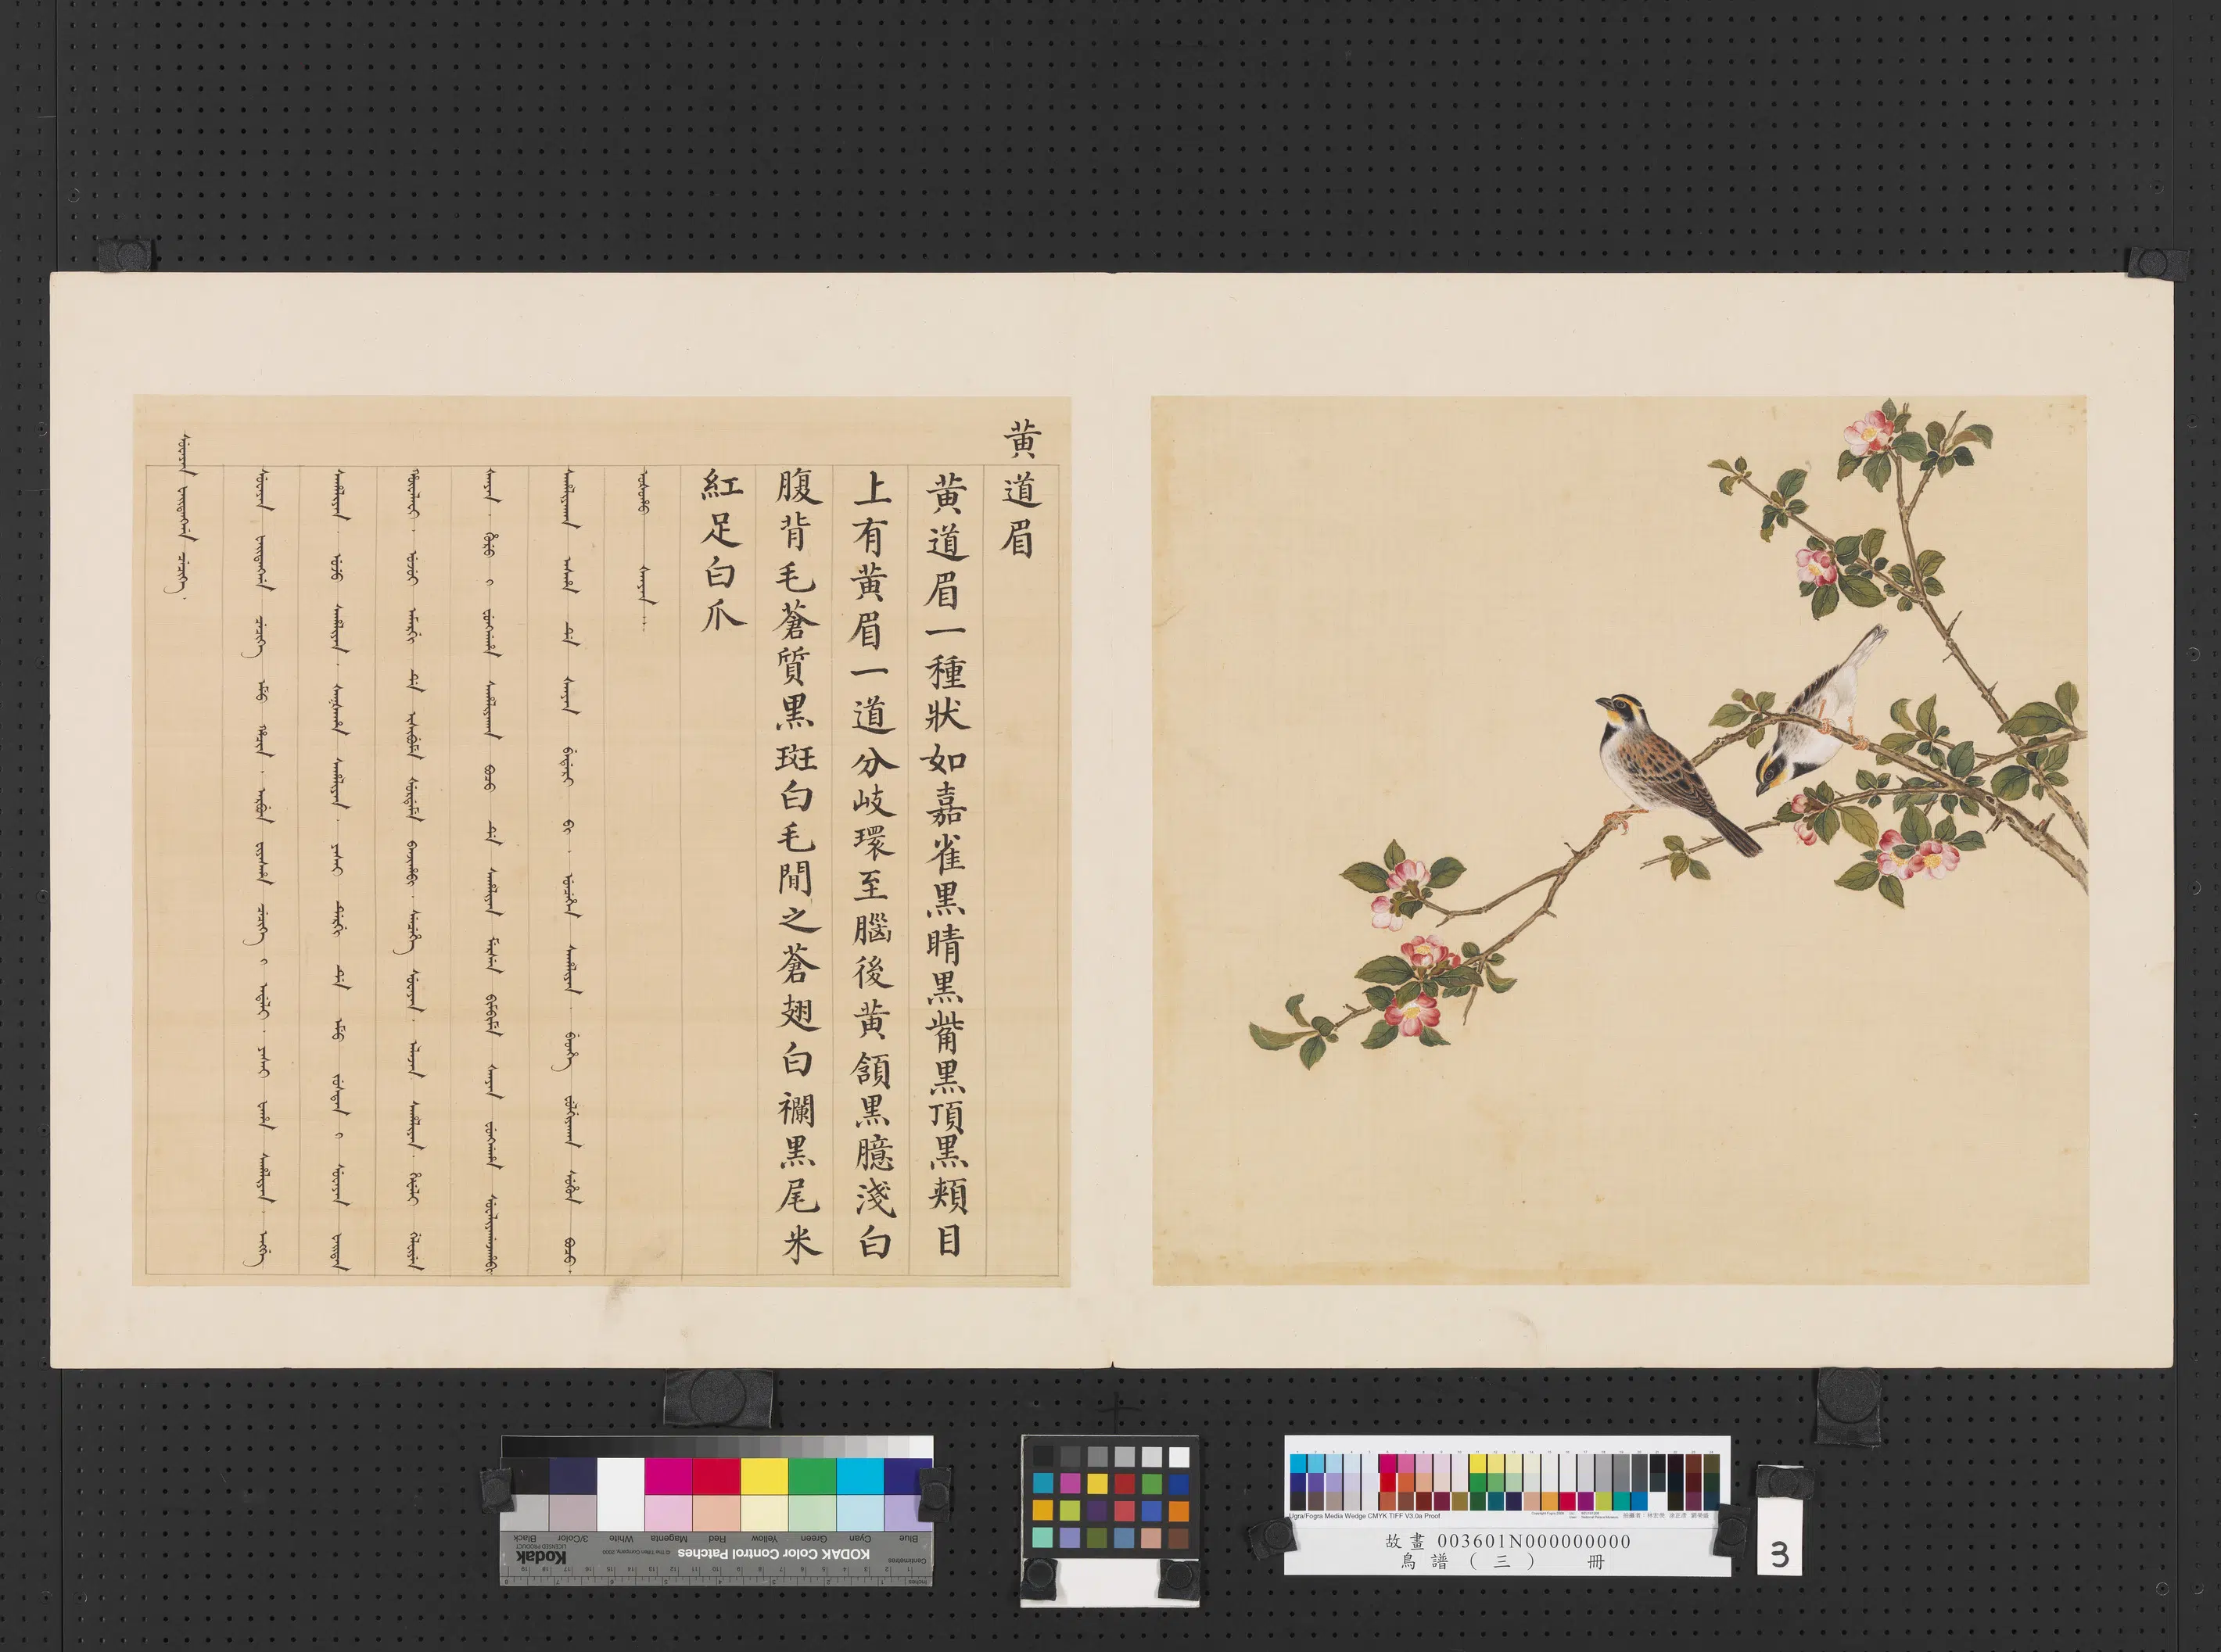This screenshot has width=2221, height=1652.
Task: Pick the saturated red patch on the Kodak card
Action: click(x=717, y=1477)
